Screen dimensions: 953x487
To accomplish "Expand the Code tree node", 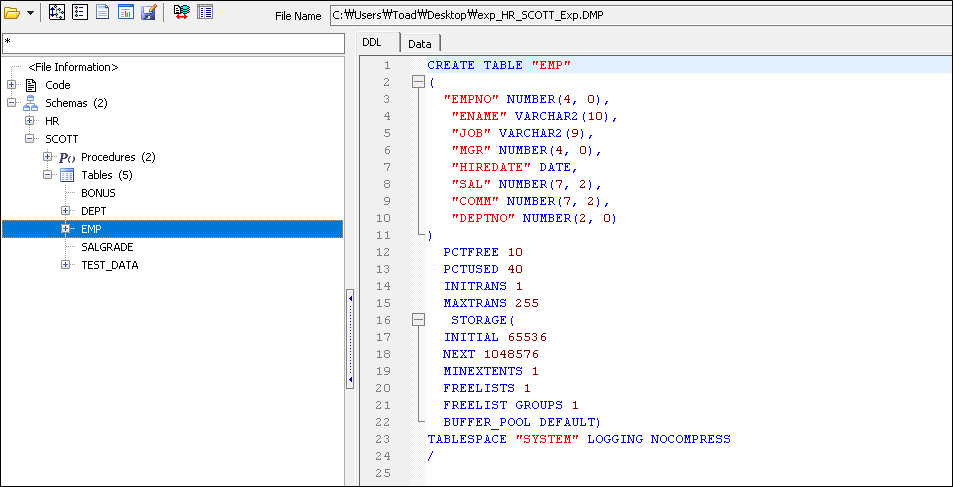I will pyautogui.click(x=12, y=85).
